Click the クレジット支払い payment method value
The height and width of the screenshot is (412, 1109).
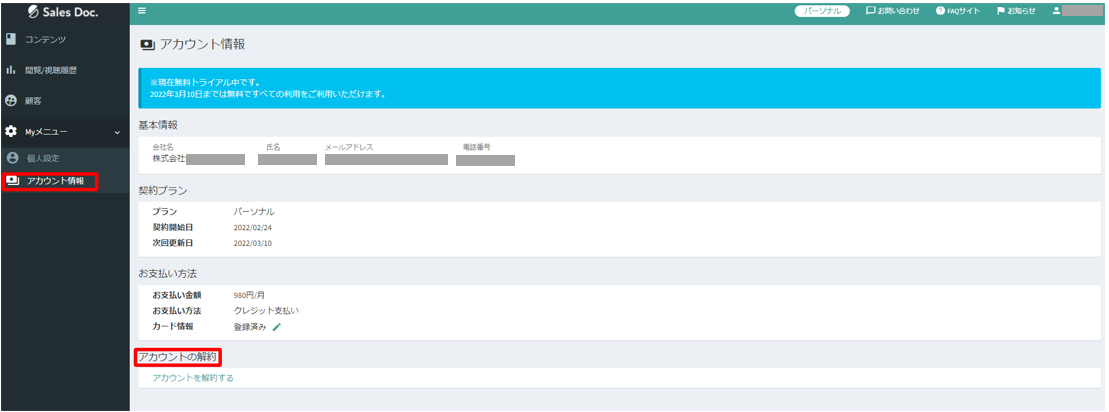[x=266, y=311]
